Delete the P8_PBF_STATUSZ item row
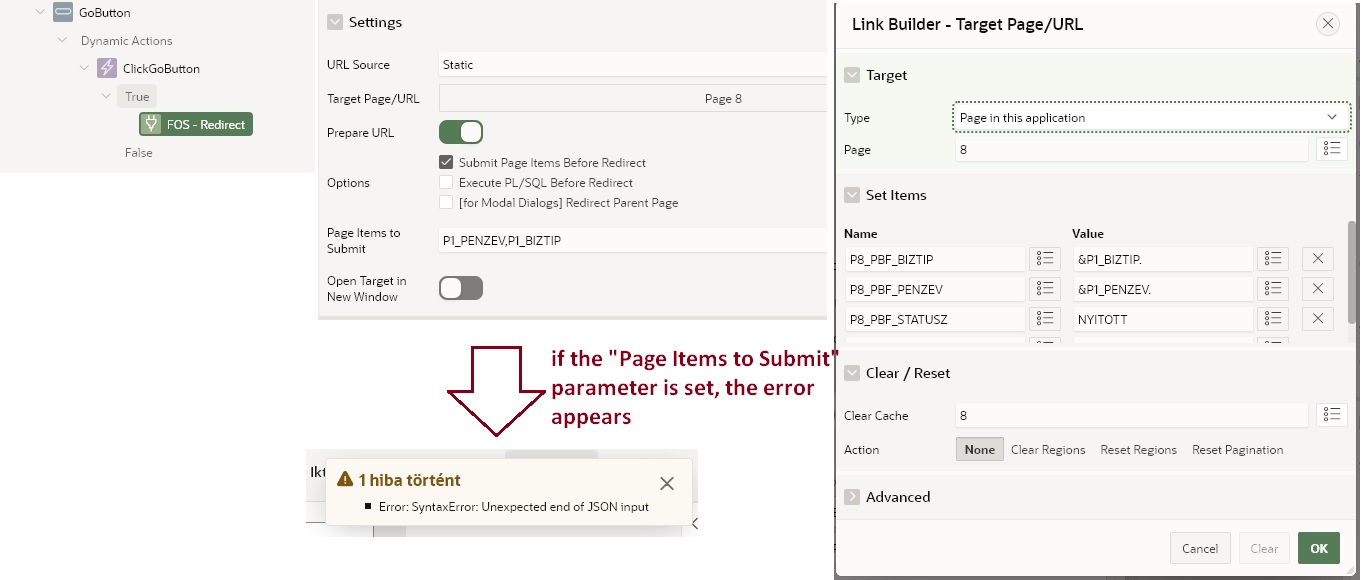 [x=1317, y=319]
